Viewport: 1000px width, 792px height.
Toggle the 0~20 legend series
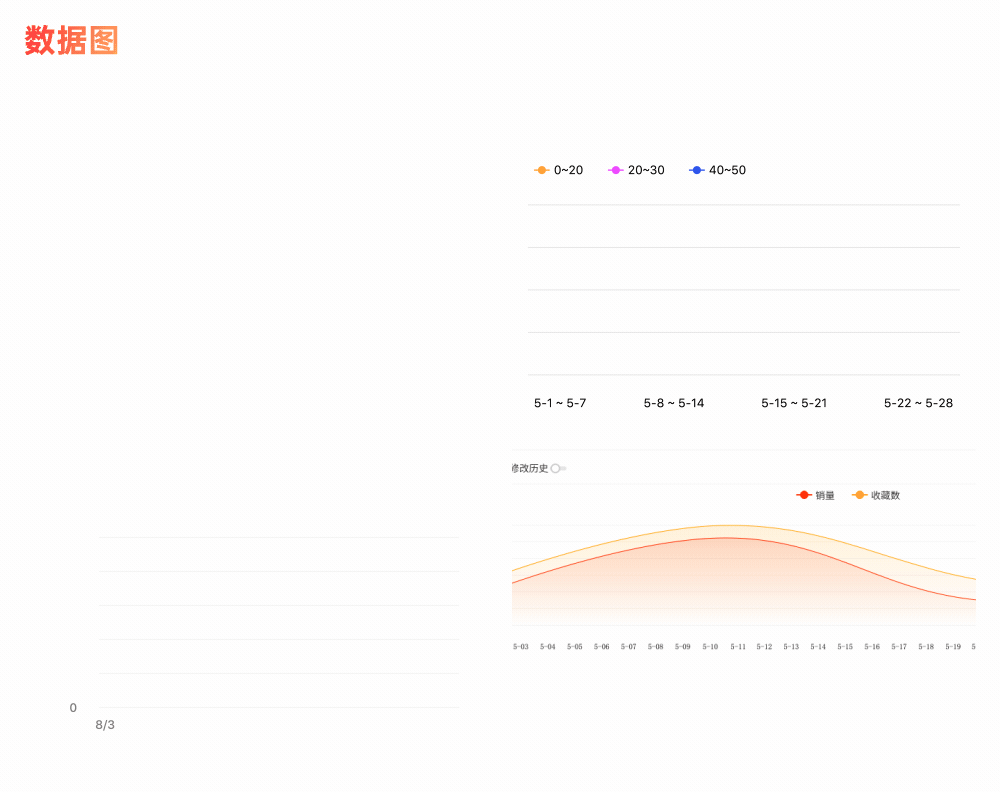(558, 170)
